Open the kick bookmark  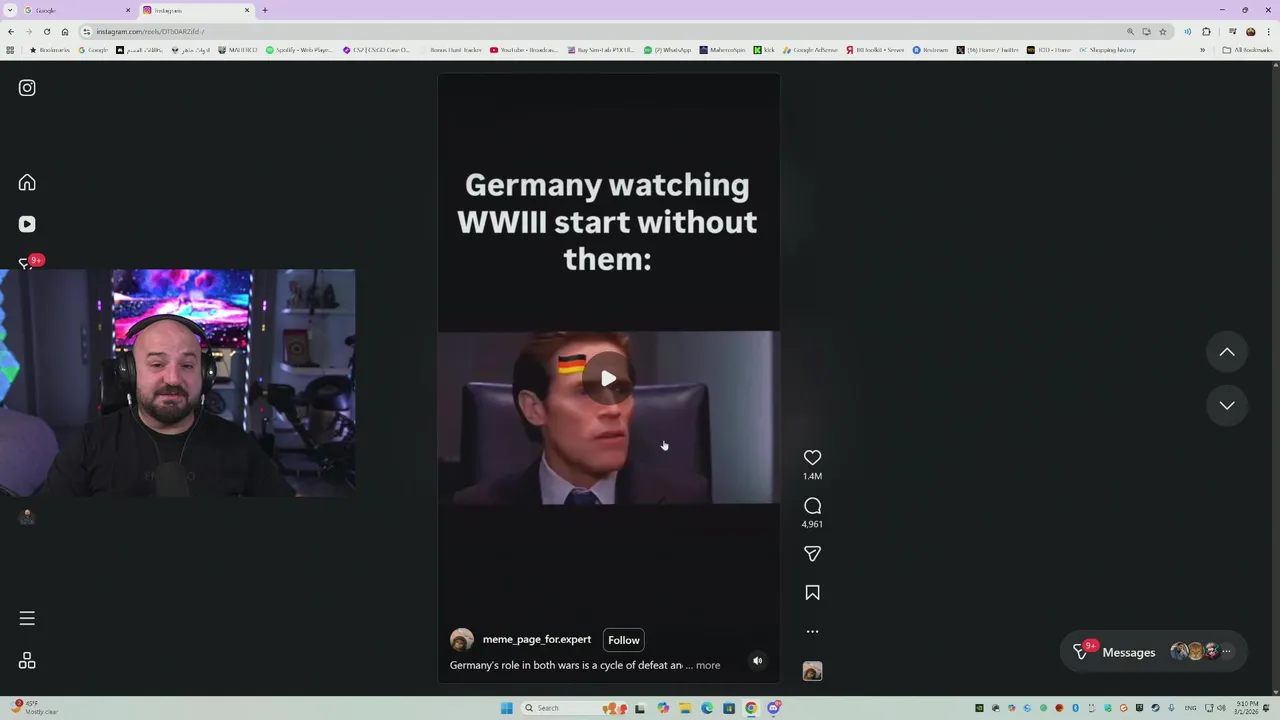(x=764, y=50)
